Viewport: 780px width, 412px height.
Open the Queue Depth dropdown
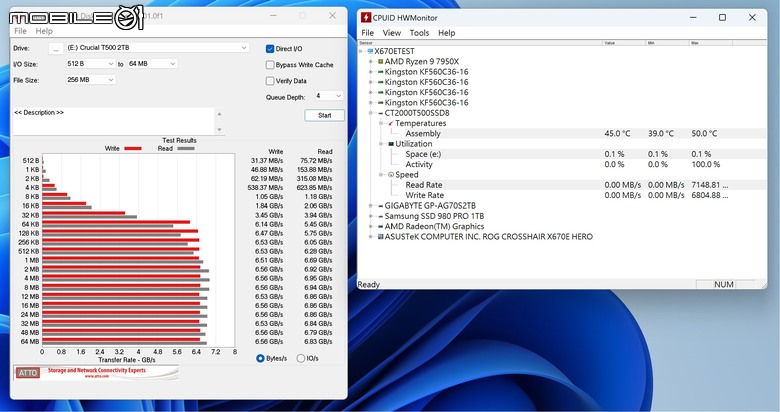coord(329,96)
